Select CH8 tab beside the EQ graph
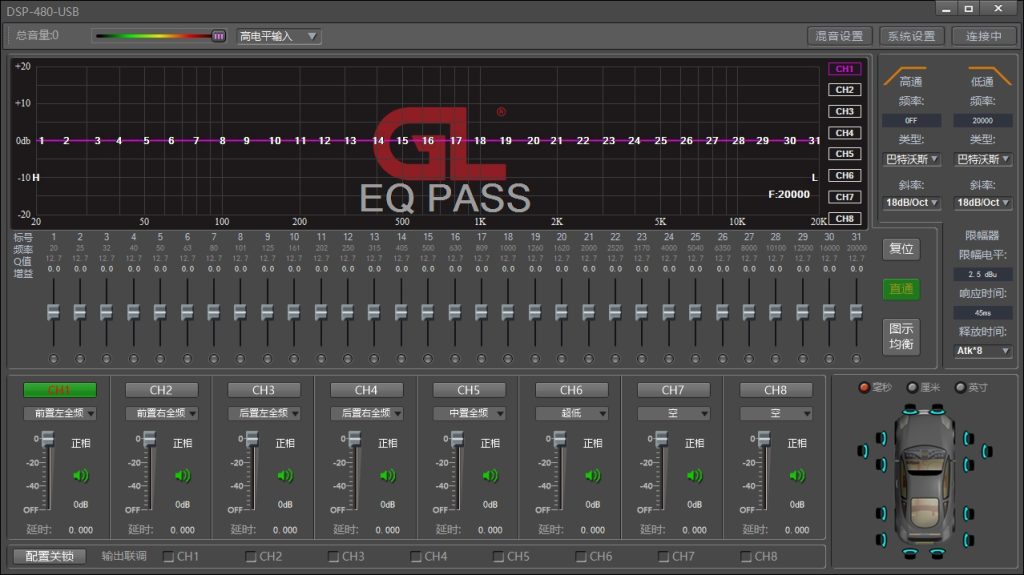The height and width of the screenshot is (575, 1024). pyautogui.click(x=844, y=218)
